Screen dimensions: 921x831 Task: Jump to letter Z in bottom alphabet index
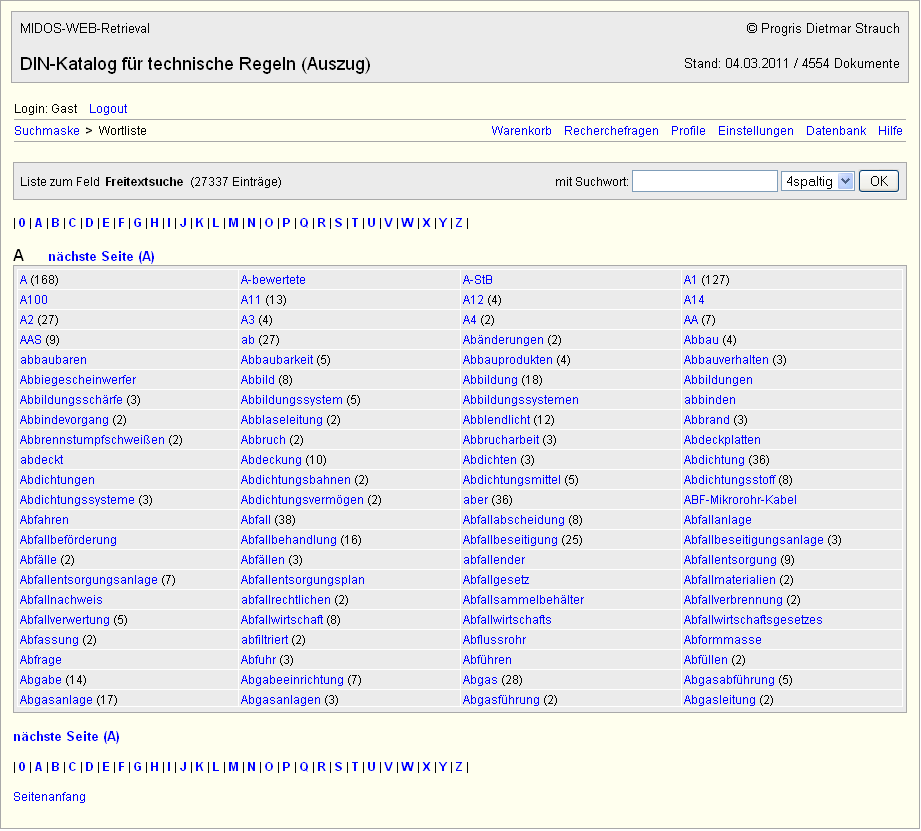pyautogui.click(x=459, y=767)
